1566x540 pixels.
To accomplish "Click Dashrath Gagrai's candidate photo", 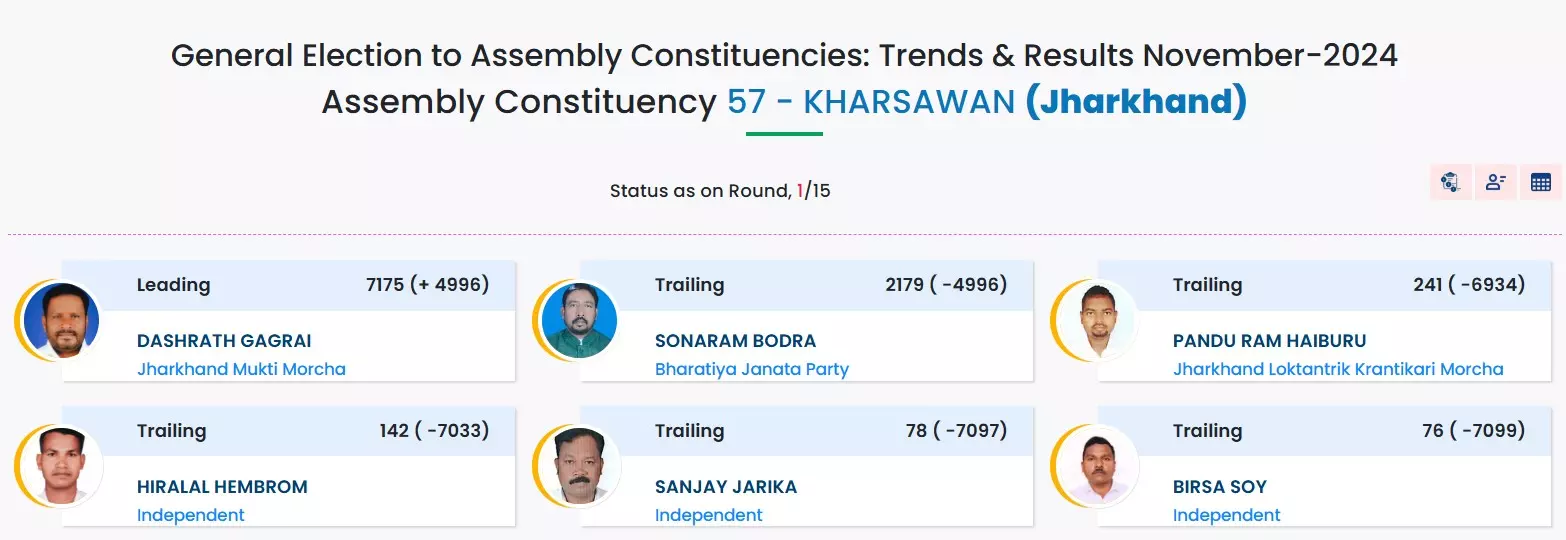I will click(x=61, y=321).
